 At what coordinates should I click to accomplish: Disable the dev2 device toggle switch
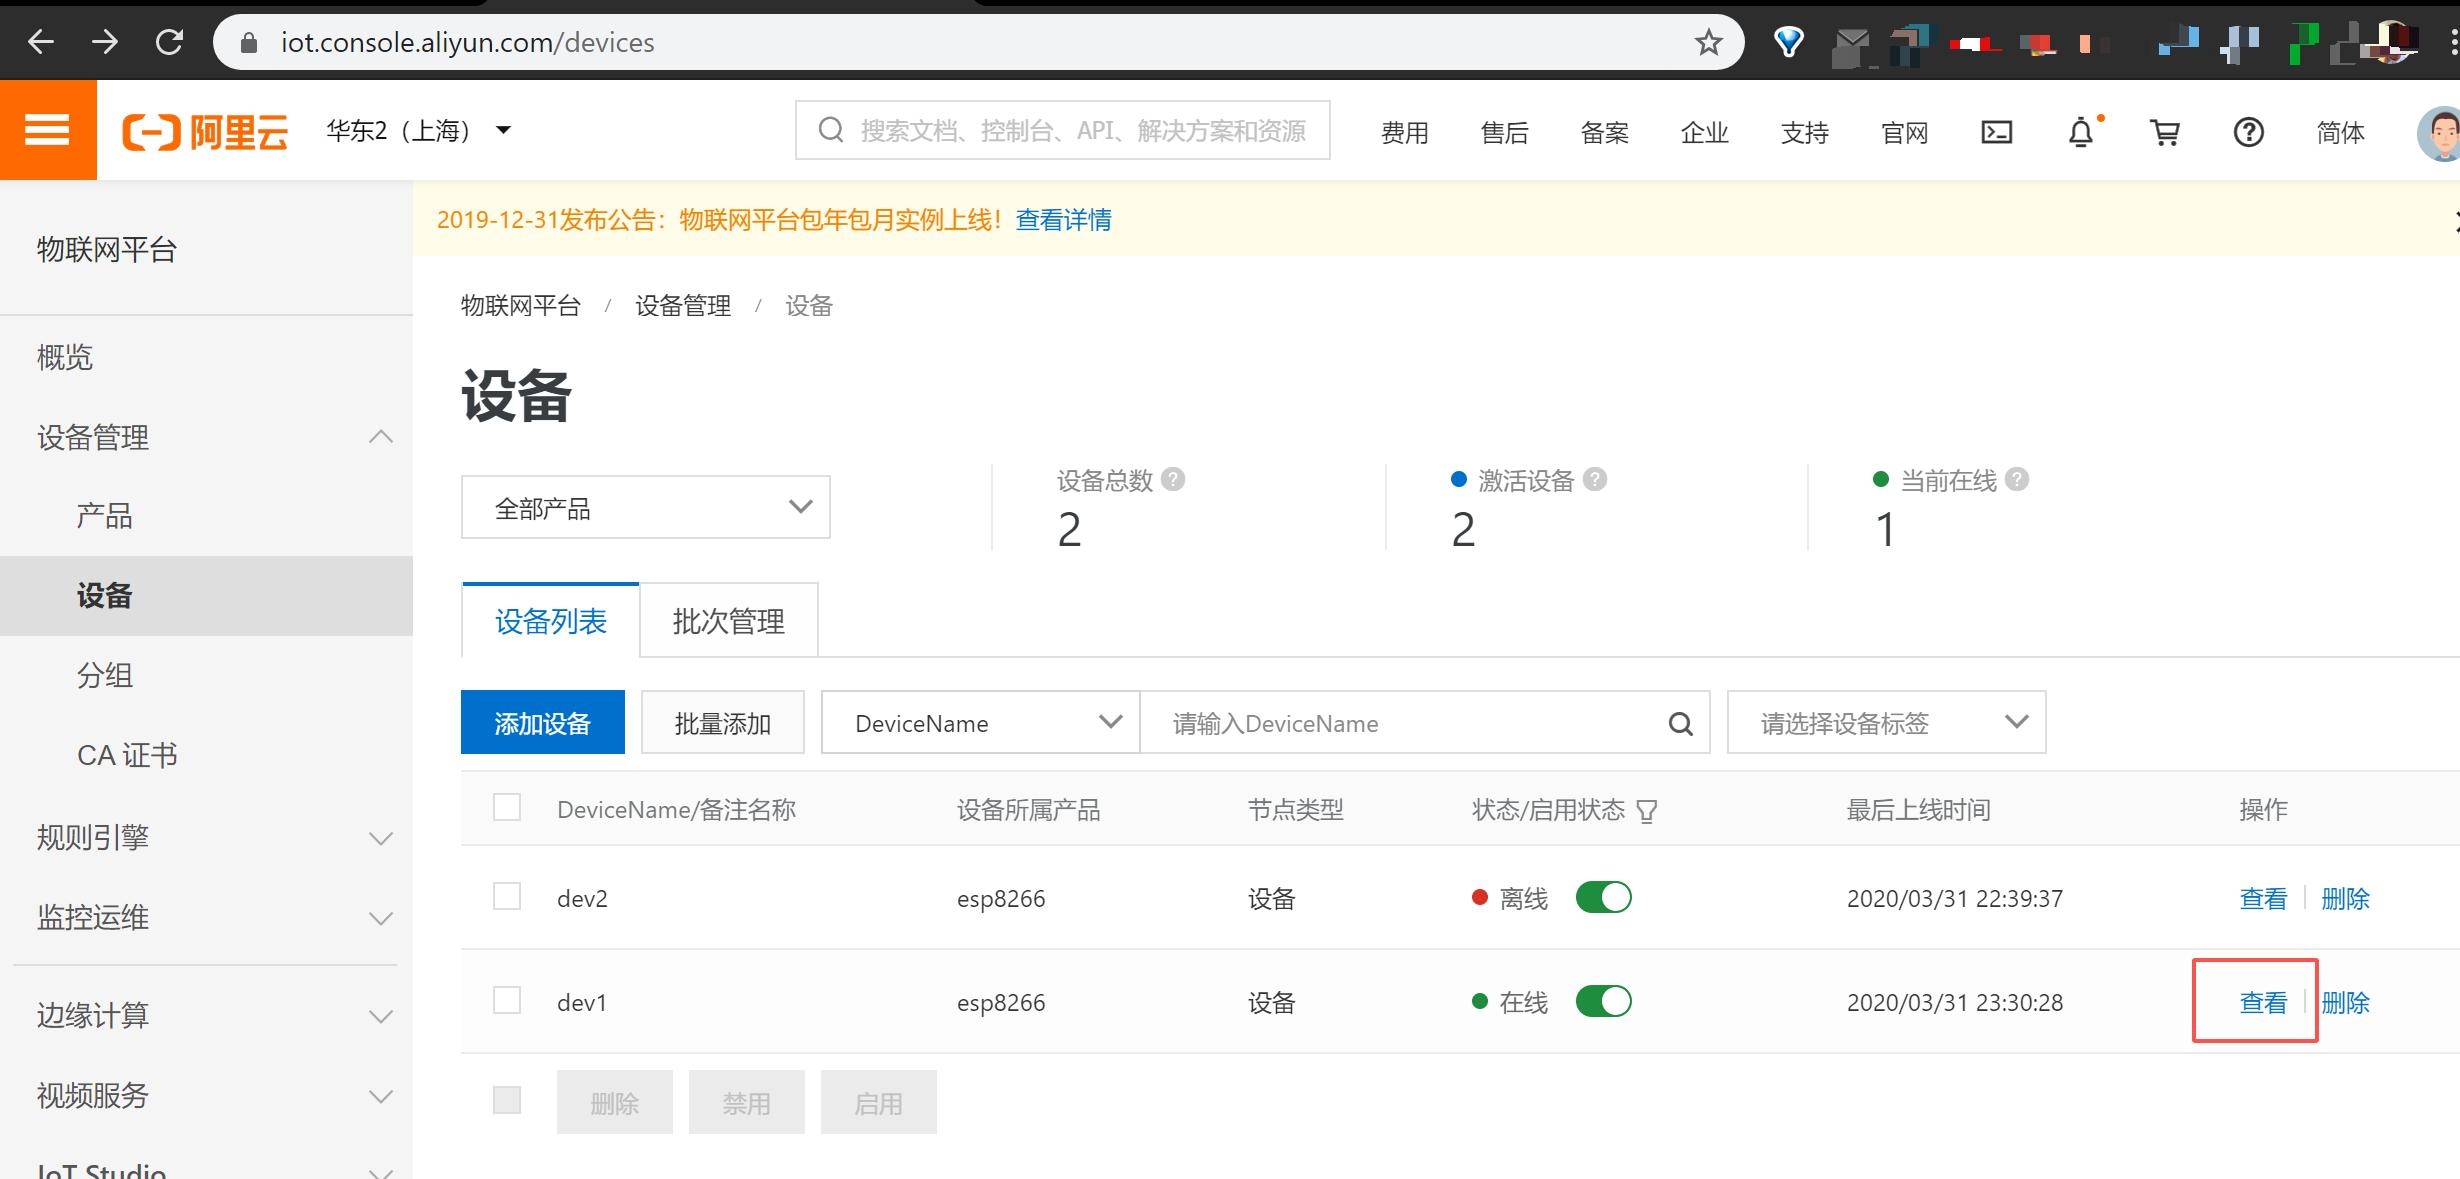[1603, 897]
